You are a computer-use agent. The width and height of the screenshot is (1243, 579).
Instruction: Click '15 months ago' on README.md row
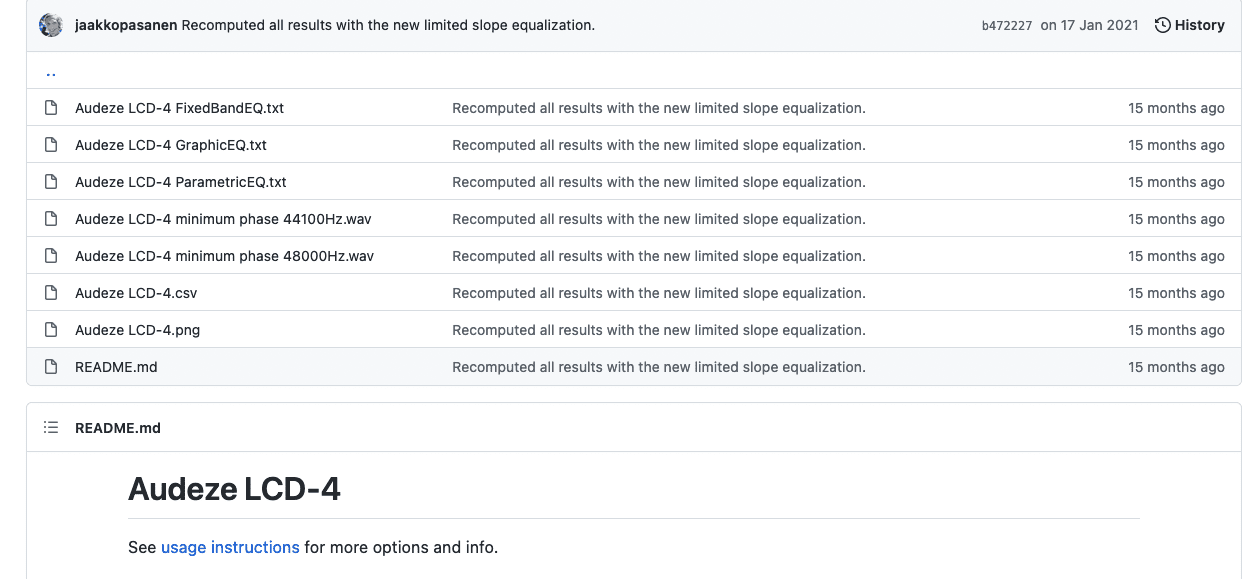coord(1176,367)
